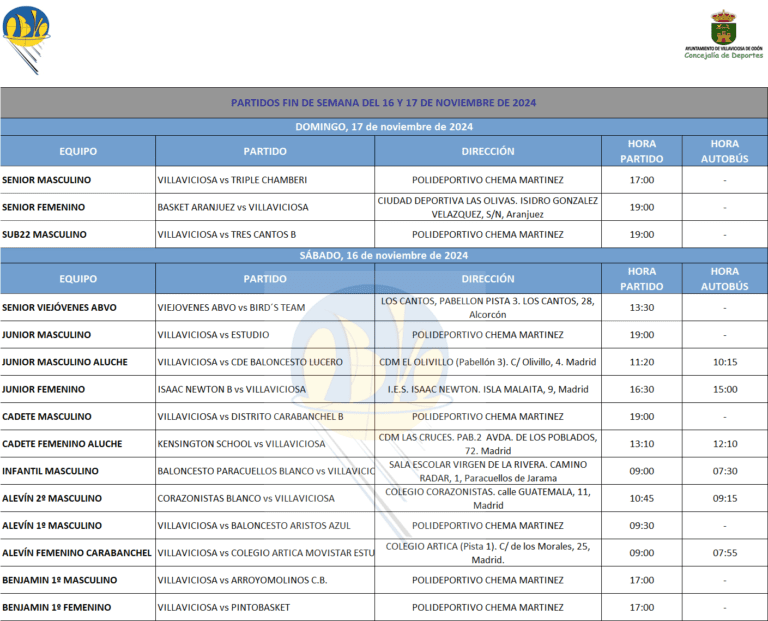Click 'VILLAVICIOSA vs DISTRITO CARABANCHEL B' cell

click(x=265, y=417)
